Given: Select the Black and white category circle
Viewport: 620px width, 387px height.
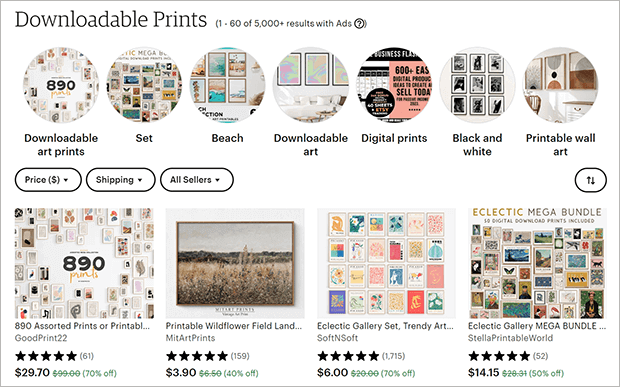Looking at the screenshot, I should click(477, 85).
